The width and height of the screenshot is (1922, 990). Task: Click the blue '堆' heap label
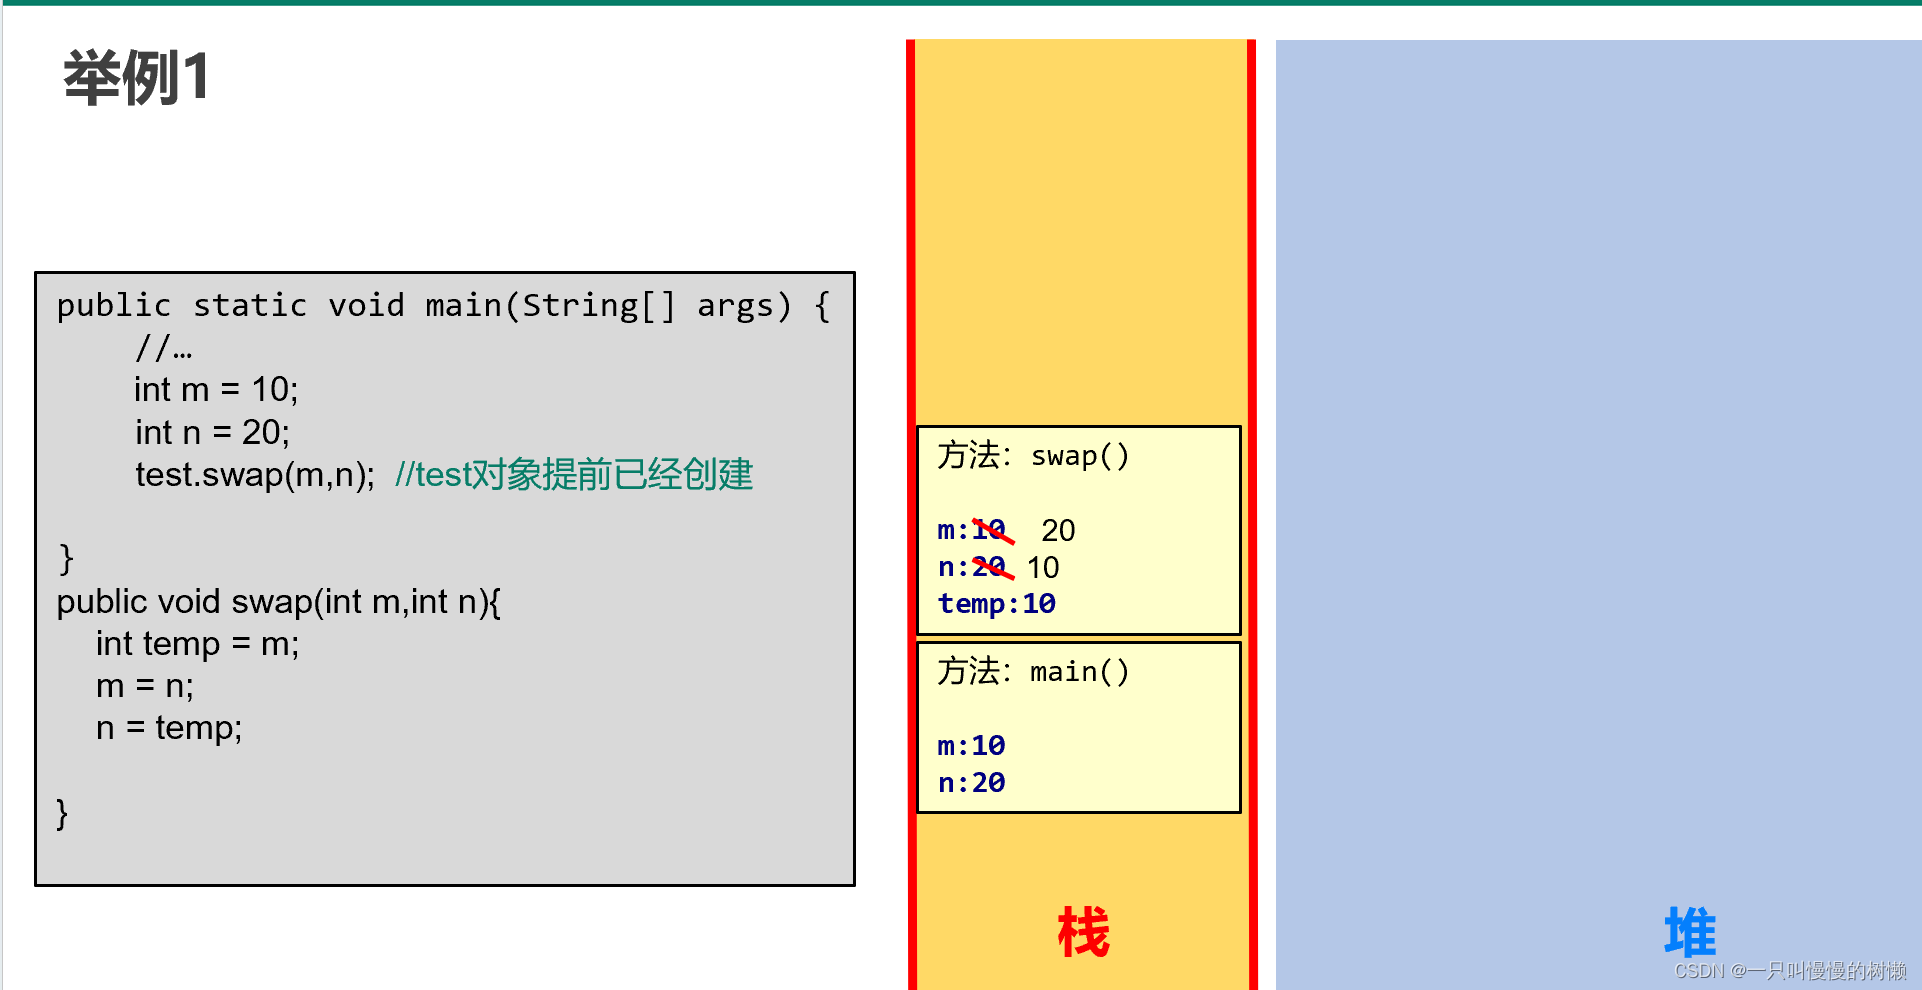click(1690, 932)
